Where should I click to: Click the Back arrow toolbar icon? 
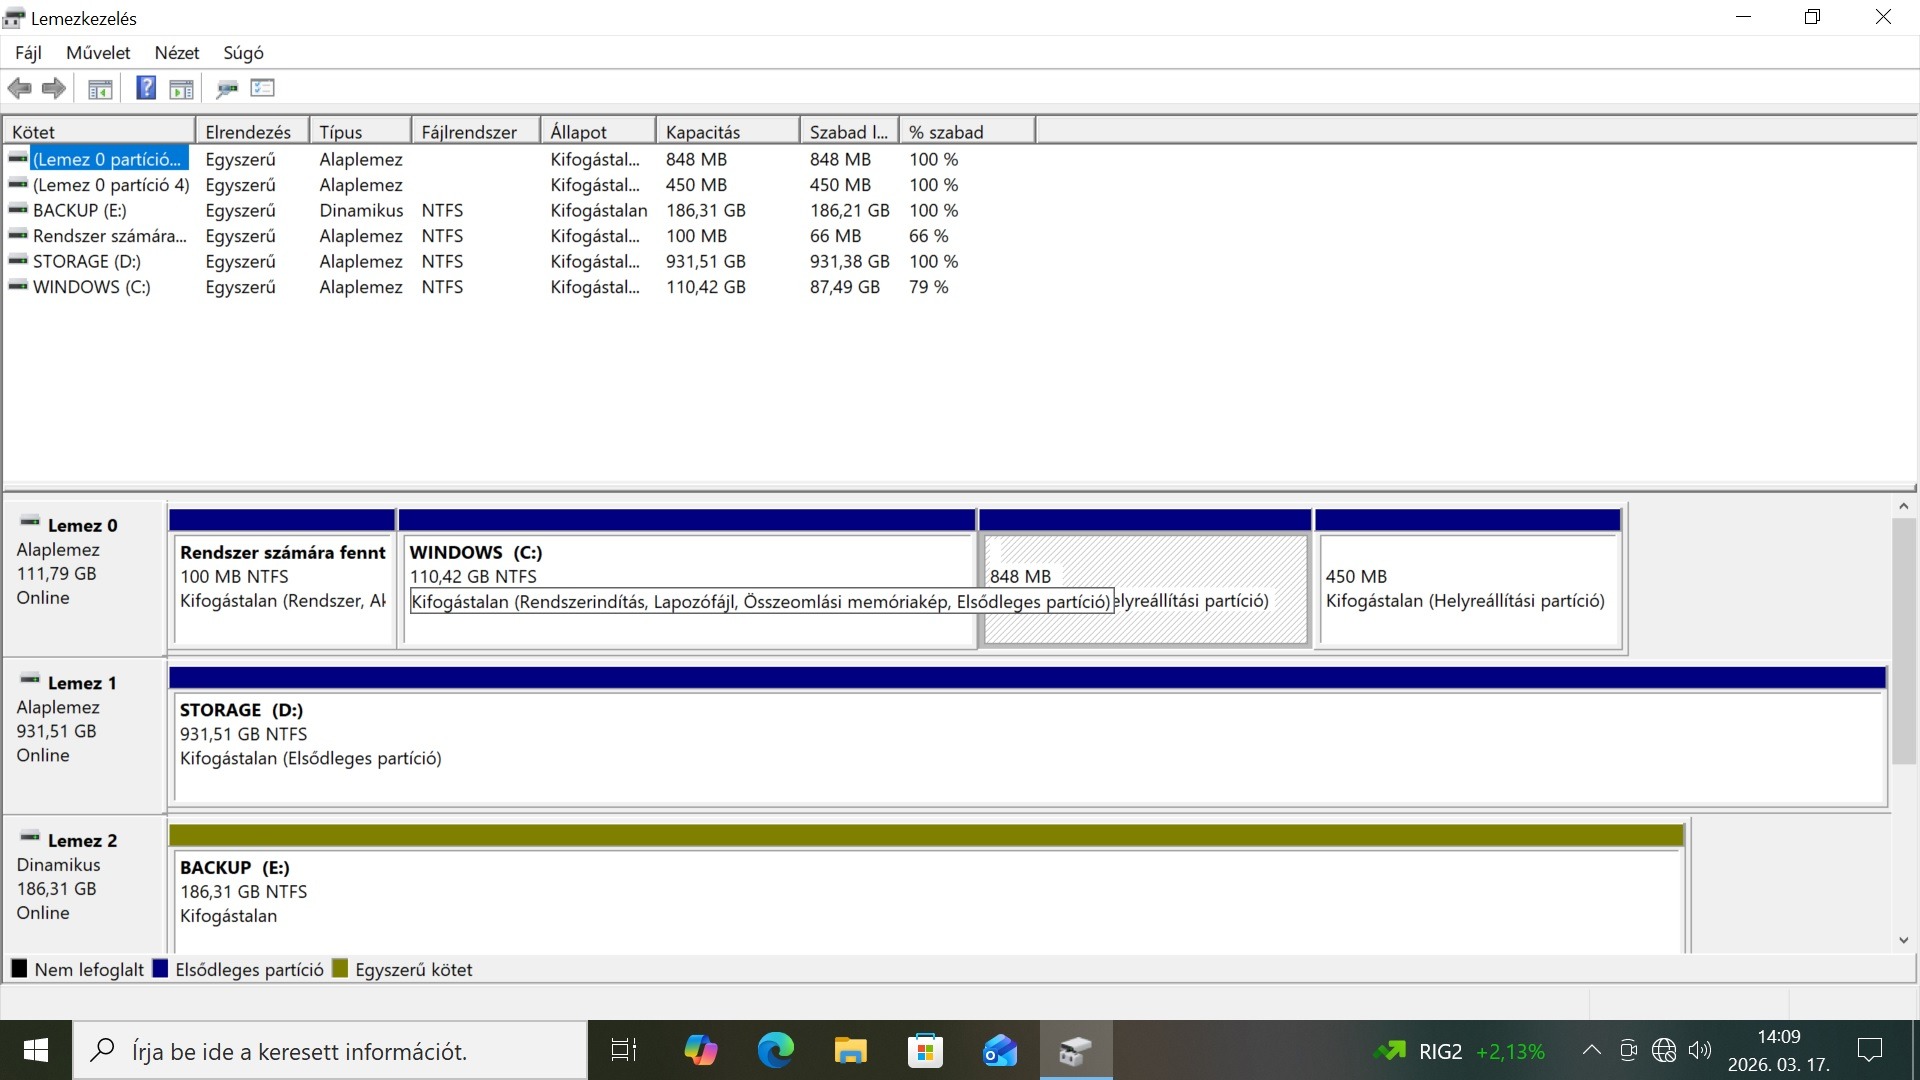coord(19,89)
